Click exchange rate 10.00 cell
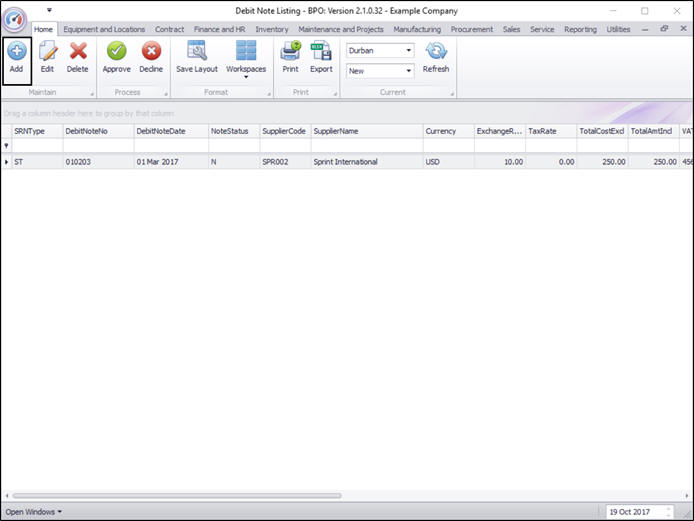 click(x=500, y=162)
